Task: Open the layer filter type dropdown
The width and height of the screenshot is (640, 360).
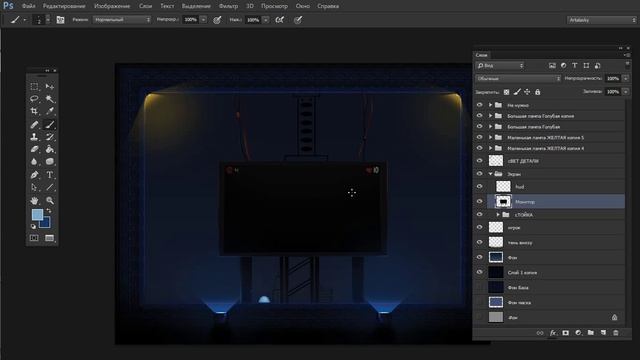Action: (x=500, y=65)
